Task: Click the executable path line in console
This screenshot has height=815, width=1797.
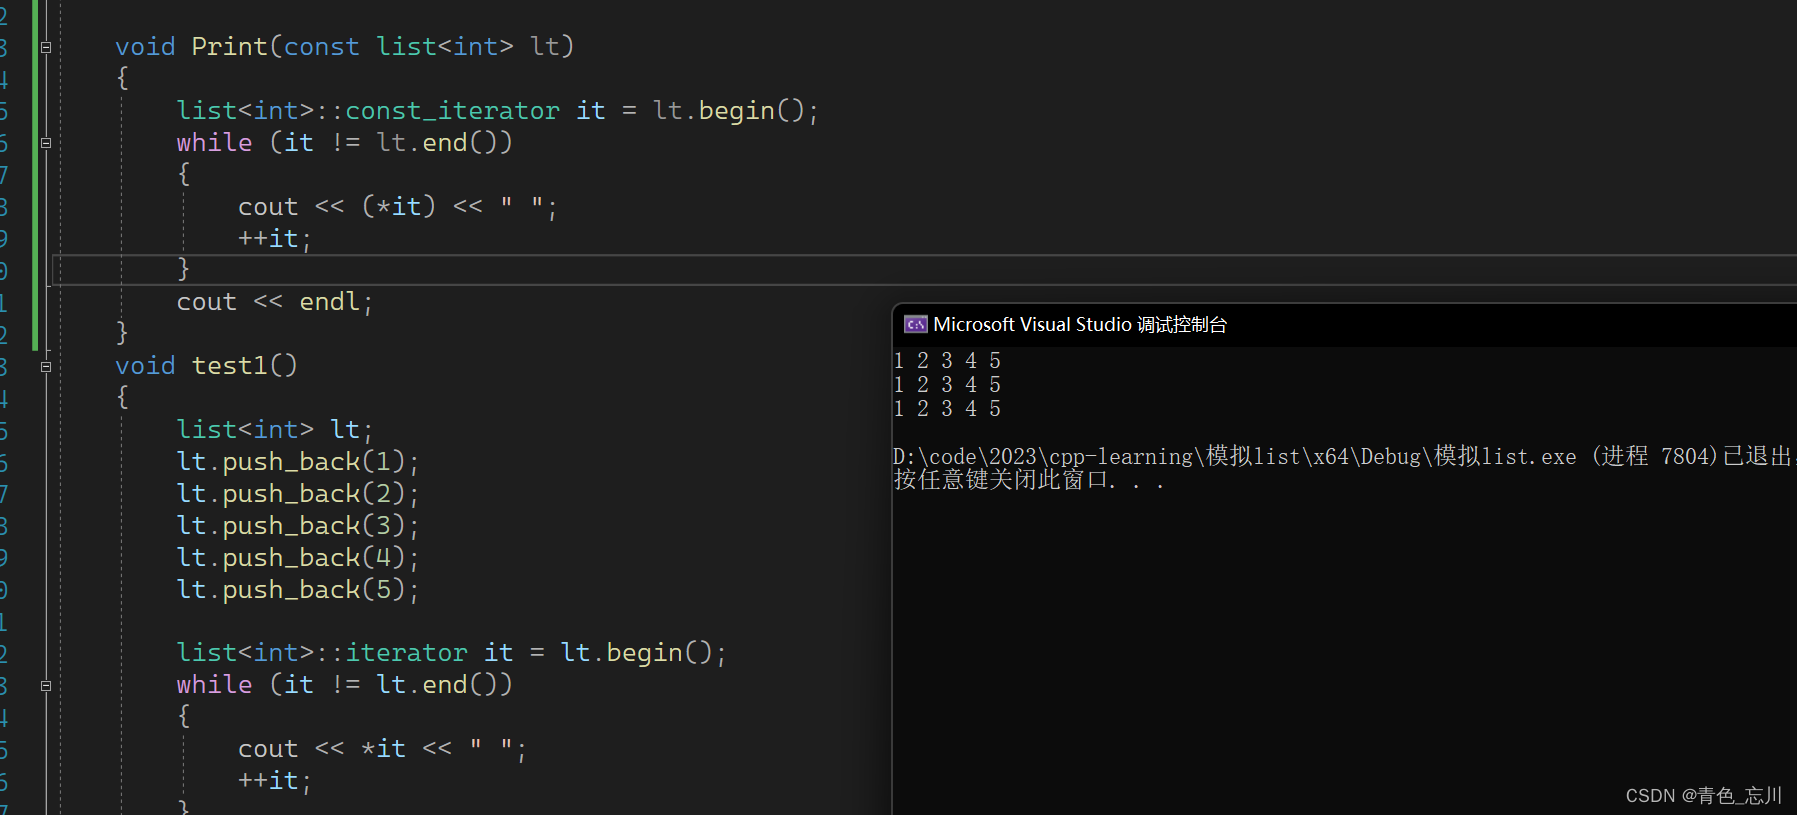Action: [x=1344, y=456]
